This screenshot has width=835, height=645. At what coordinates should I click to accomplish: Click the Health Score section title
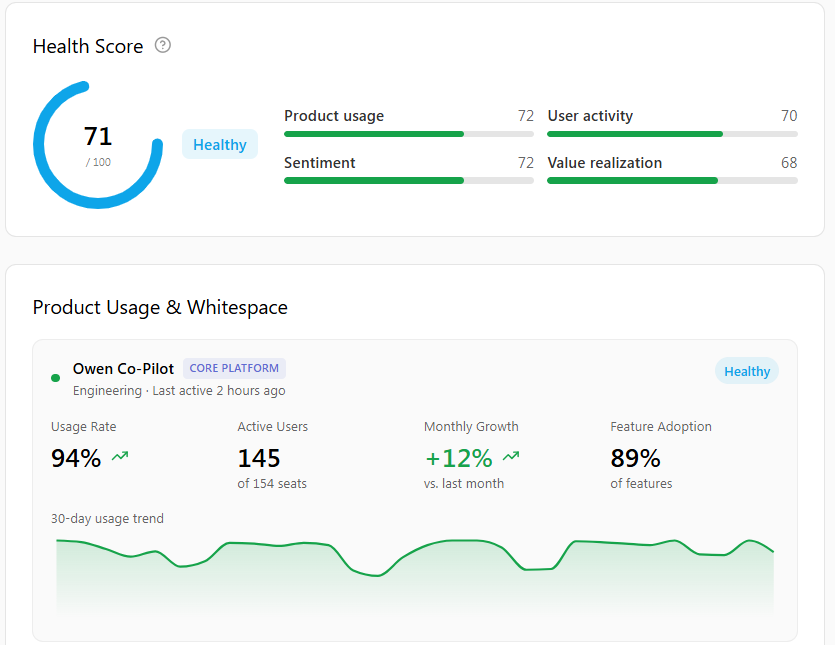pyautogui.click(x=88, y=46)
